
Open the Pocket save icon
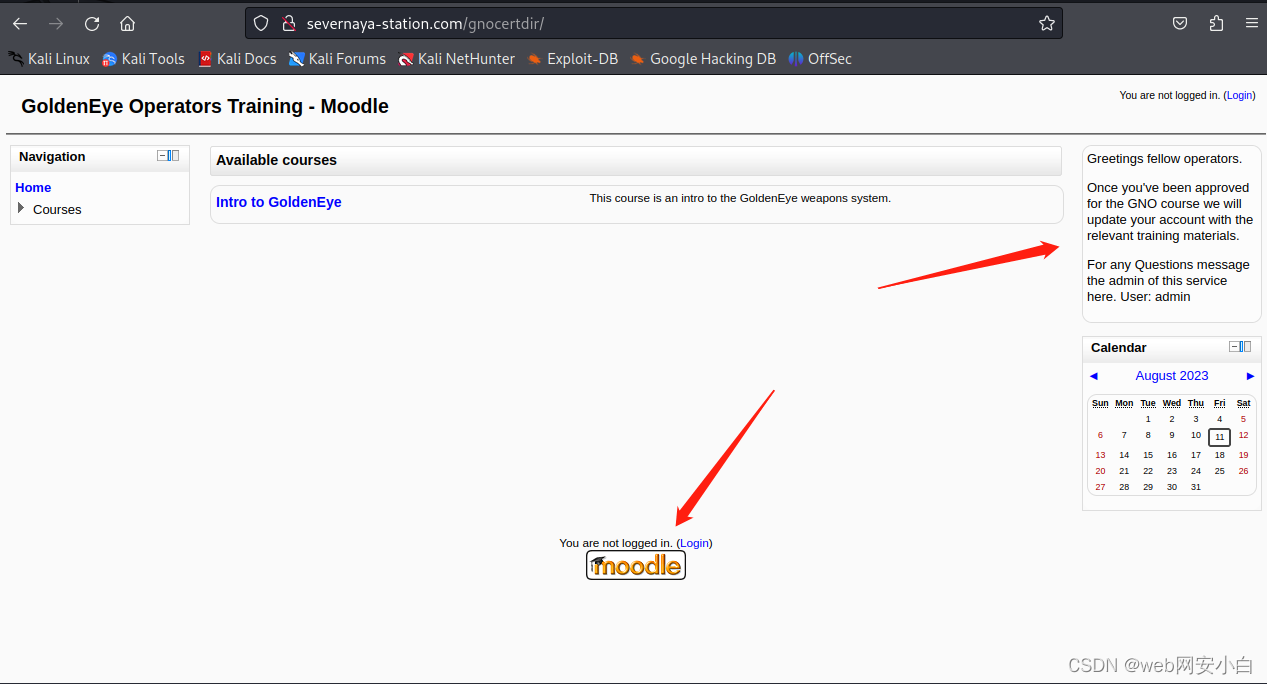pyautogui.click(x=1180, y=23)
